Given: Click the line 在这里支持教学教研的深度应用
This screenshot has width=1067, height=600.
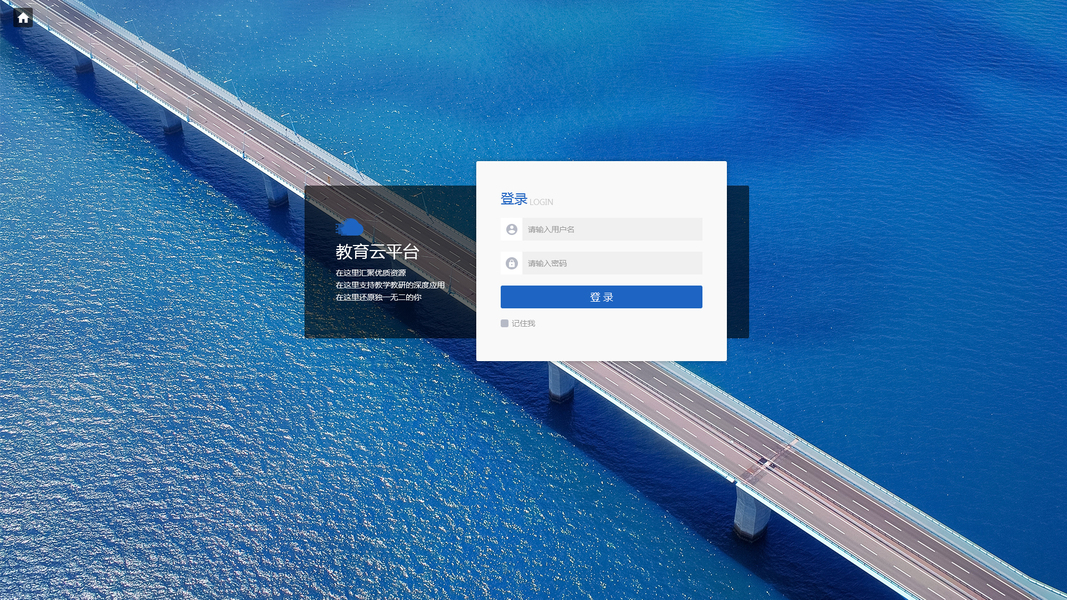Looking at the screenshot, I should (390, 285).
